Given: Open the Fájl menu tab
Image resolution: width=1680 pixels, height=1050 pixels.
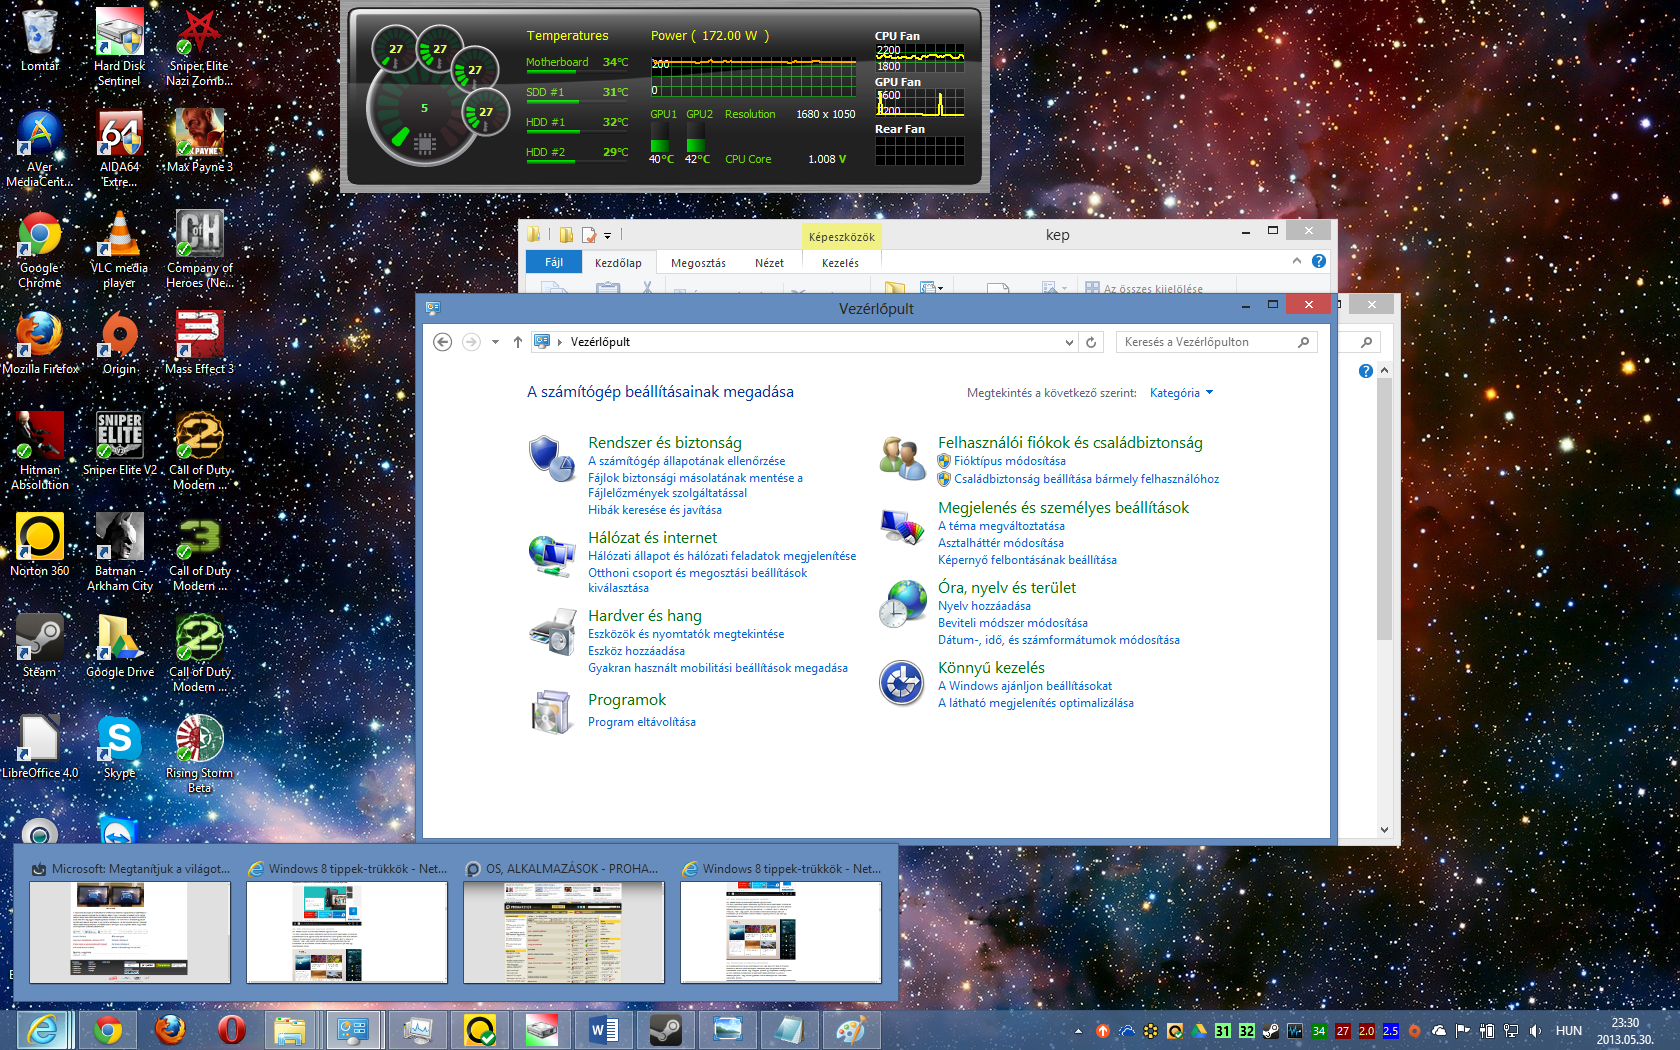Looking at the screenshot, I should click(553, 262).
